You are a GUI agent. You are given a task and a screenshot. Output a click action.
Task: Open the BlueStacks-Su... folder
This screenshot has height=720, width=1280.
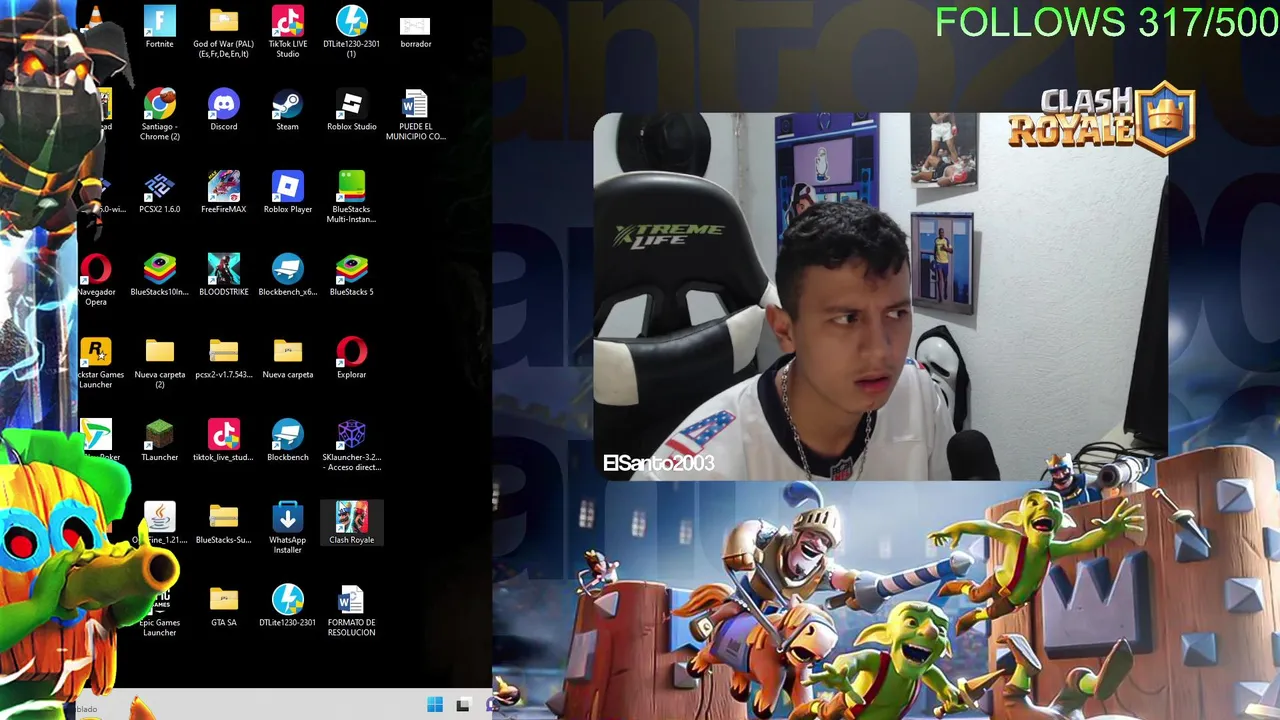pyautogui.click(x=224, y=524)
